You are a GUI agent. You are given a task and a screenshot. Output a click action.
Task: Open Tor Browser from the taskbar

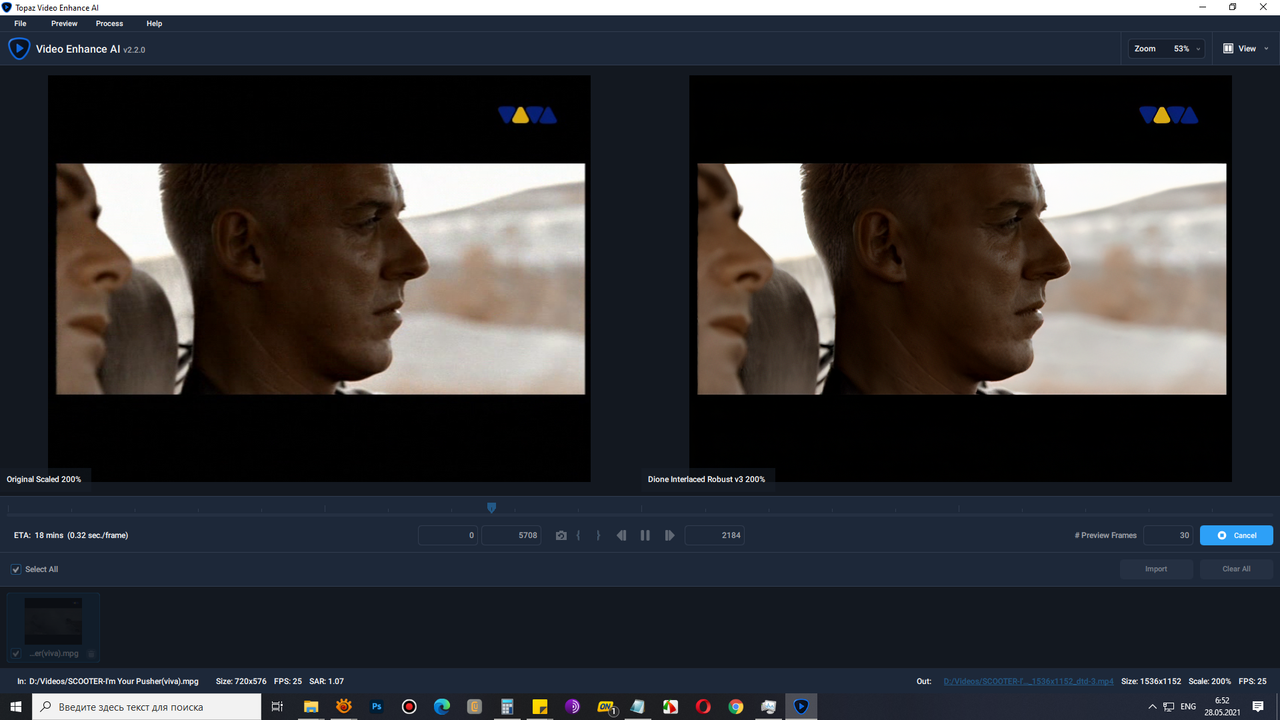click(572, 707)
